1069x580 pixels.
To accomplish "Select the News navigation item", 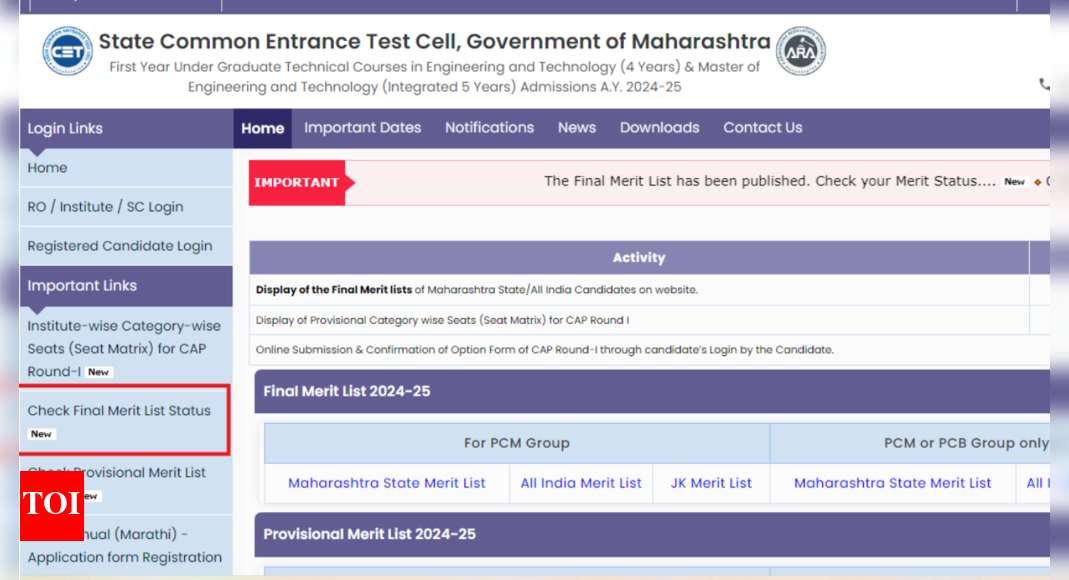I will point(577,127).
